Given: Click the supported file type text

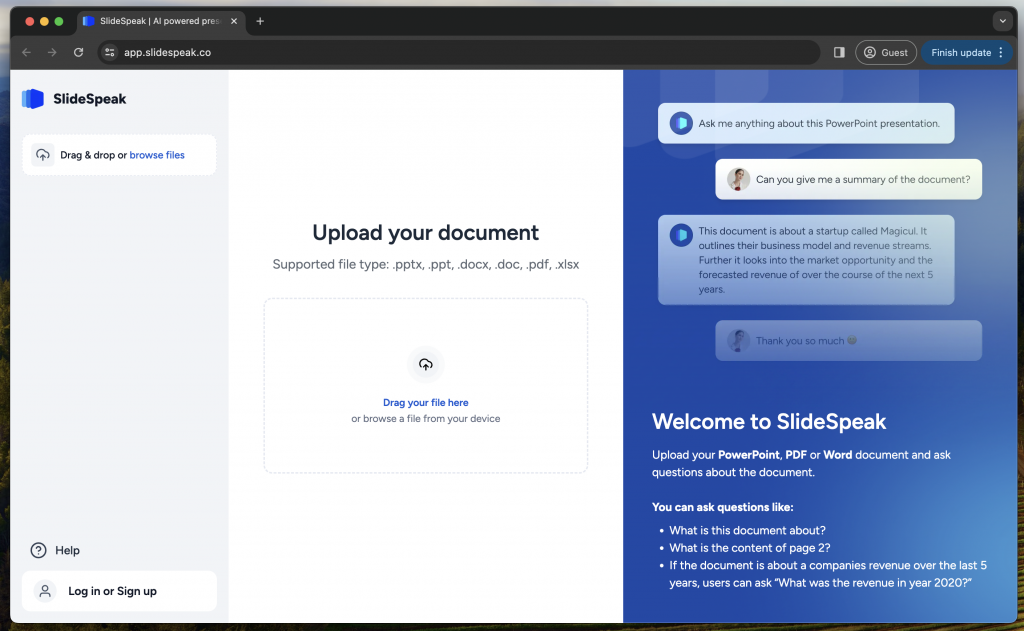Looking at the screenshot, I should pos(426,265).
